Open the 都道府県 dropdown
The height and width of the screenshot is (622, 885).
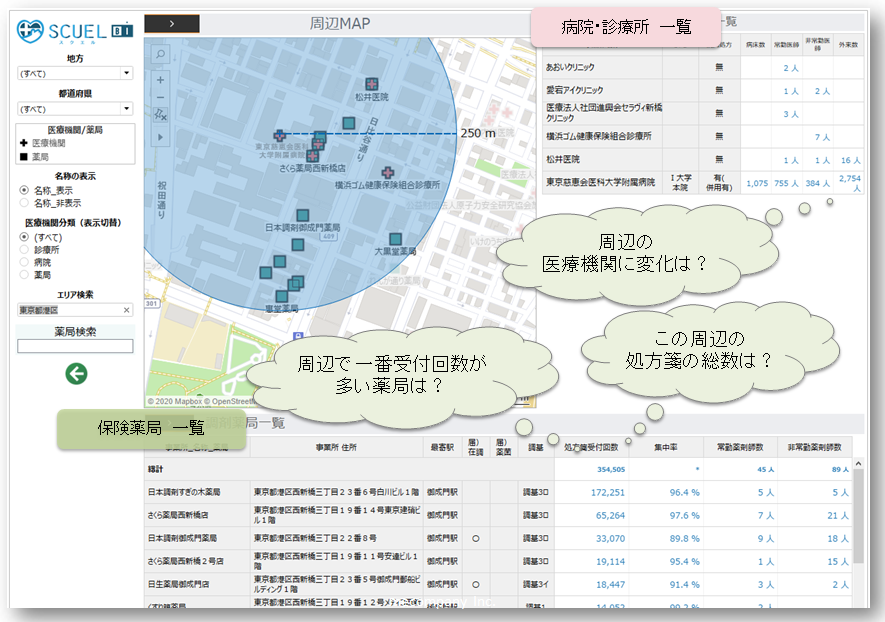tap(76, 108)
